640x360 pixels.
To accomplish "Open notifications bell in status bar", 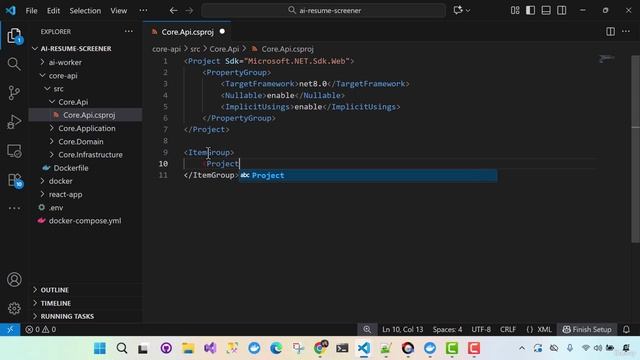I will (626, 329).
